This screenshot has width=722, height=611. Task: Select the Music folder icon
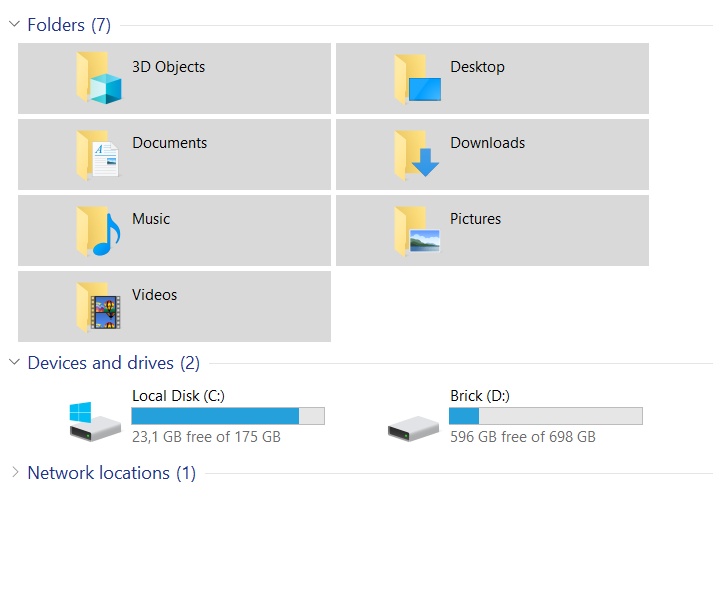[99, 231]
